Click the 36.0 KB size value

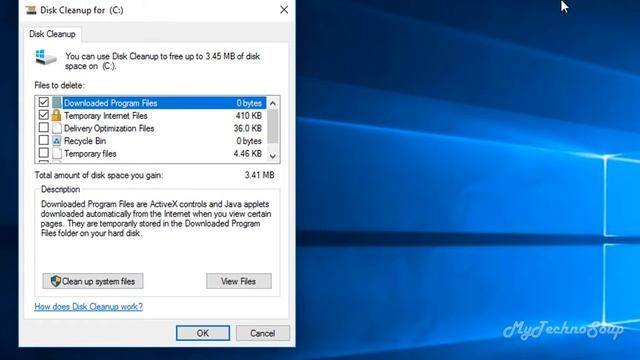coord(248,128)
